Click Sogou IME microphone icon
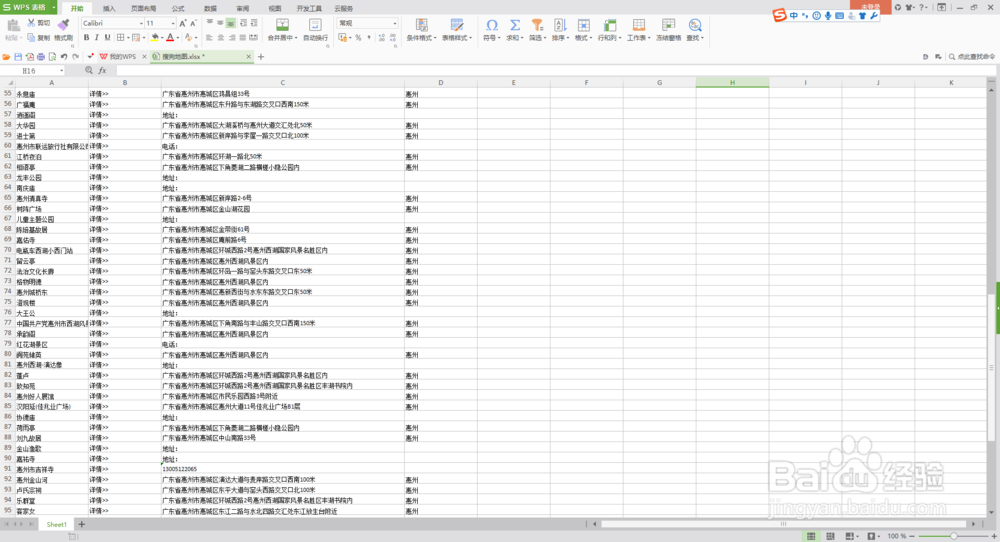The height and width of the screenshot is (542, 1000). point(828,15)
